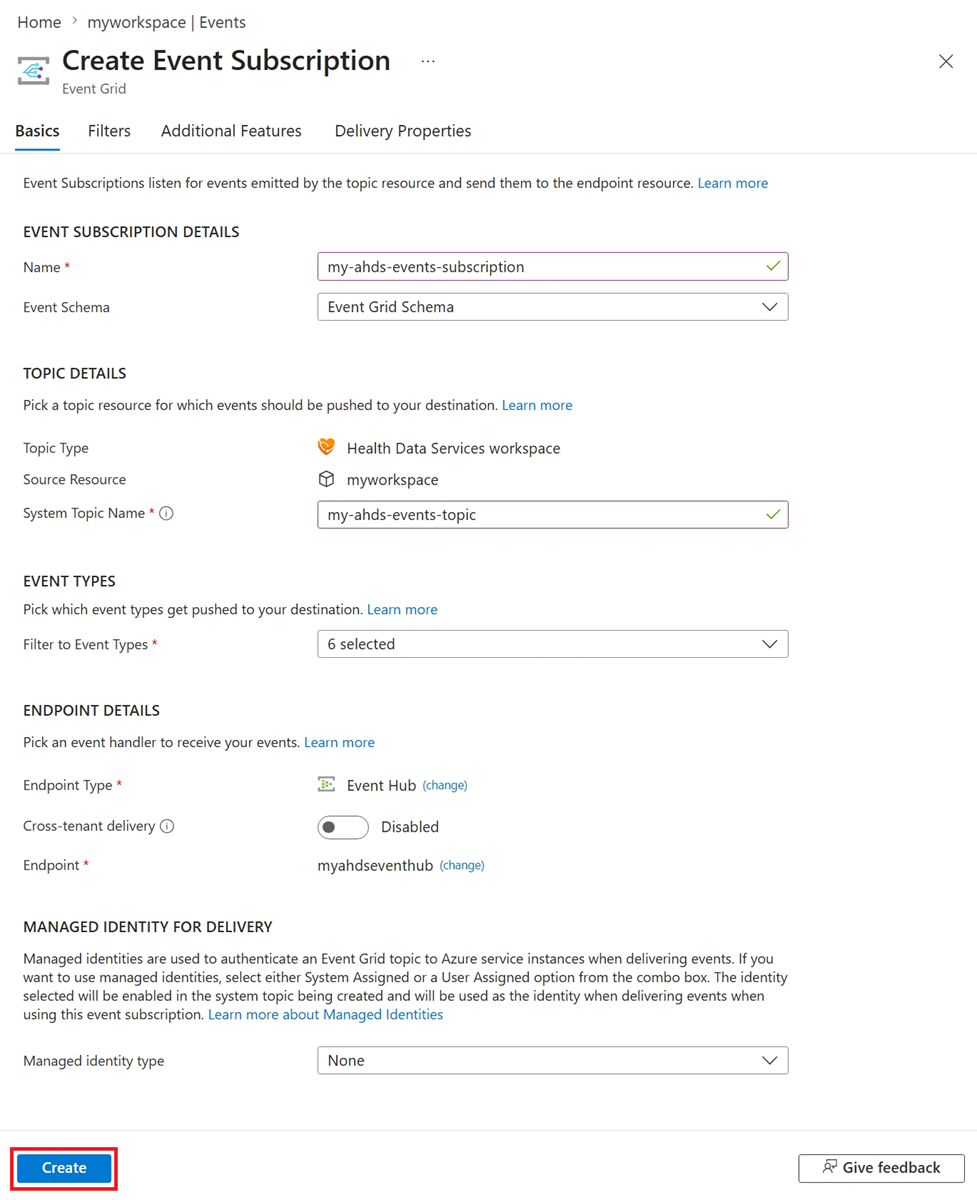
Task: Click the green checkmark in Name field
Action: tap(772, 266)
